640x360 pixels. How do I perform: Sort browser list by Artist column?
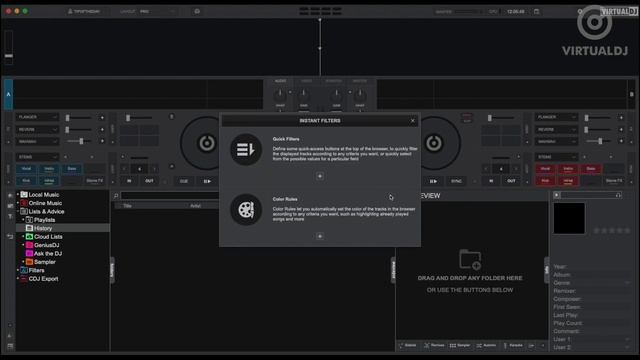196,206
